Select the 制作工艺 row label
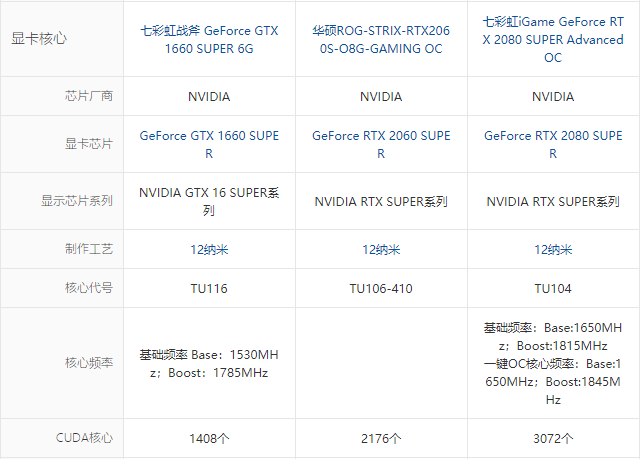 [x=88, y=250]
